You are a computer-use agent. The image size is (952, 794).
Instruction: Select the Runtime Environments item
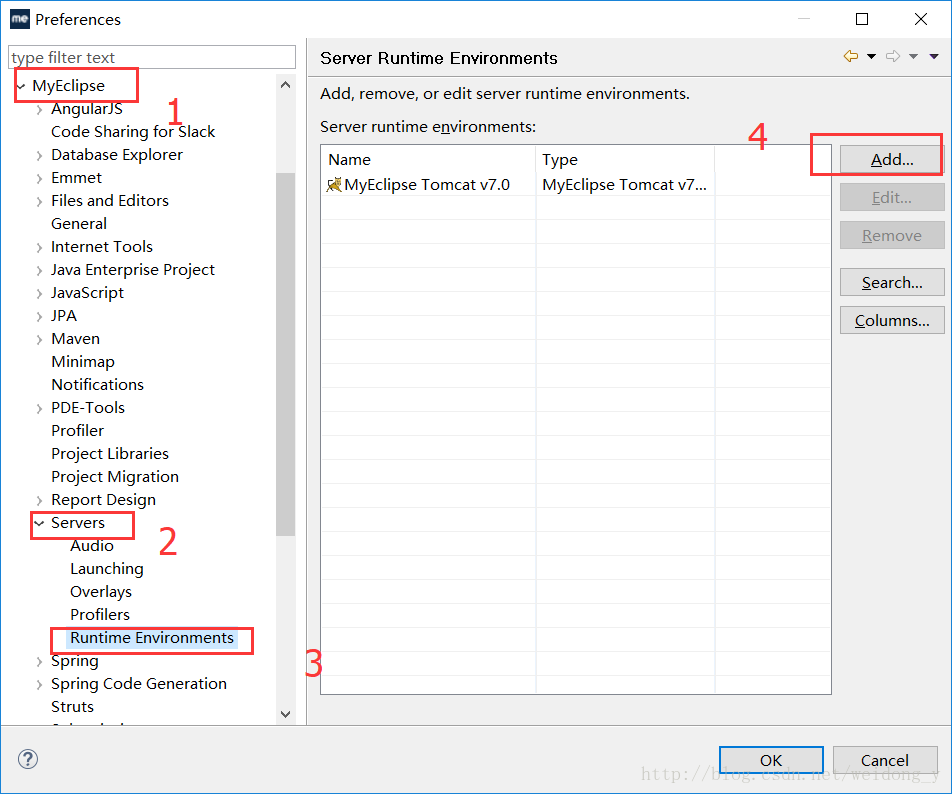tap(152, 638)
